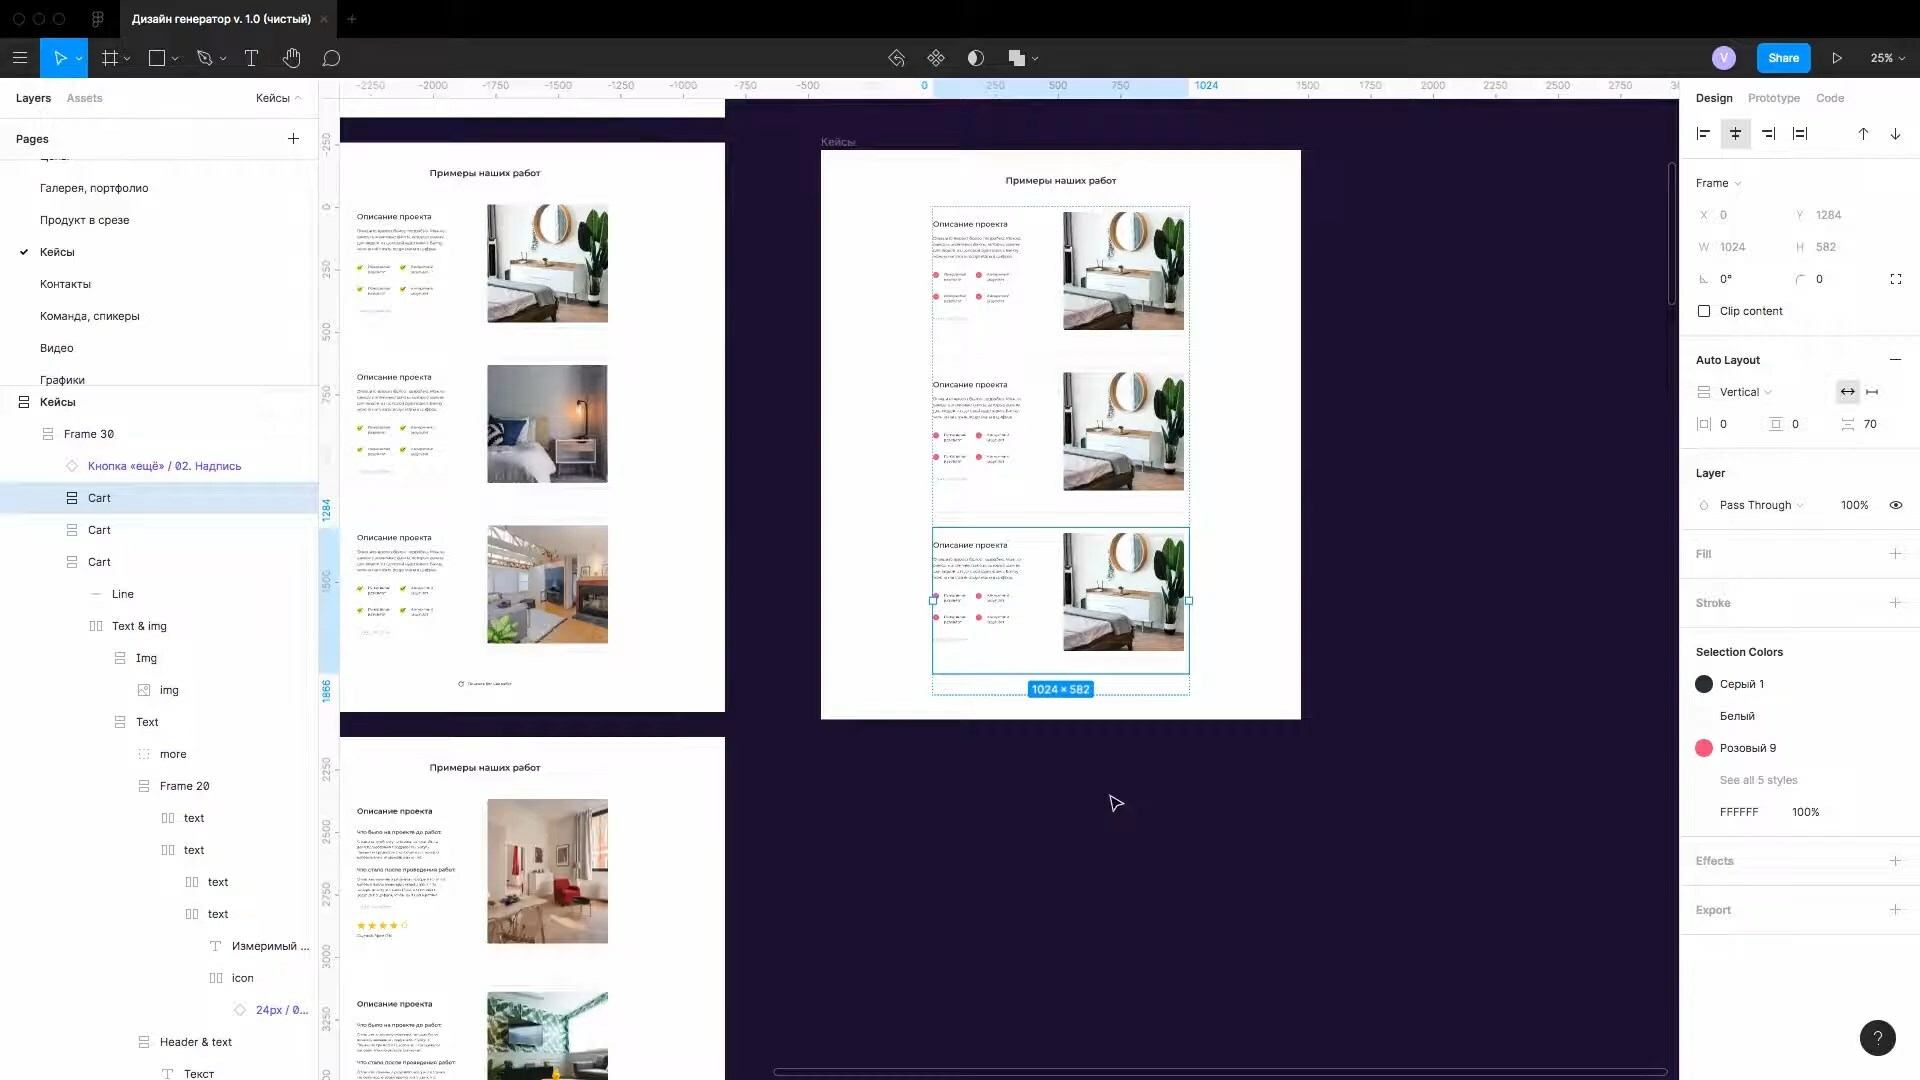Open the user avatar V
The height and width of the screenshot is (1080, 1920).
(1723, 58)
